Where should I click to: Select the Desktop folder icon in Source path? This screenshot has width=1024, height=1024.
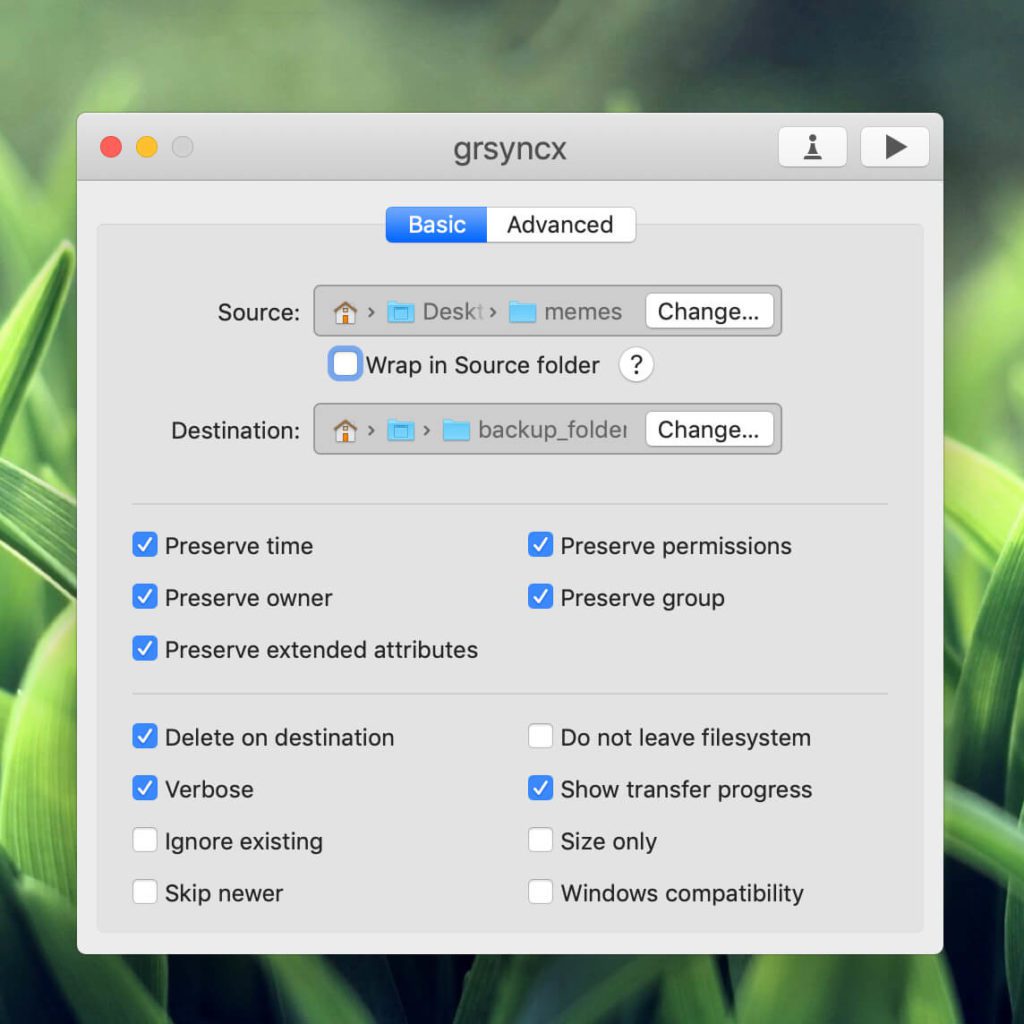tap(400, 311)
